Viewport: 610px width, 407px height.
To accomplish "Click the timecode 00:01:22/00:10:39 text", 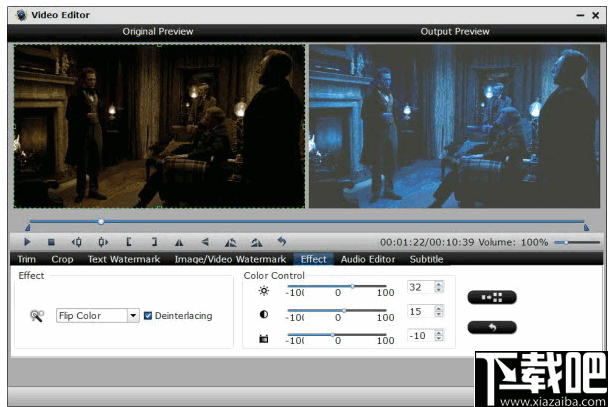I will [x=427, y=242].
